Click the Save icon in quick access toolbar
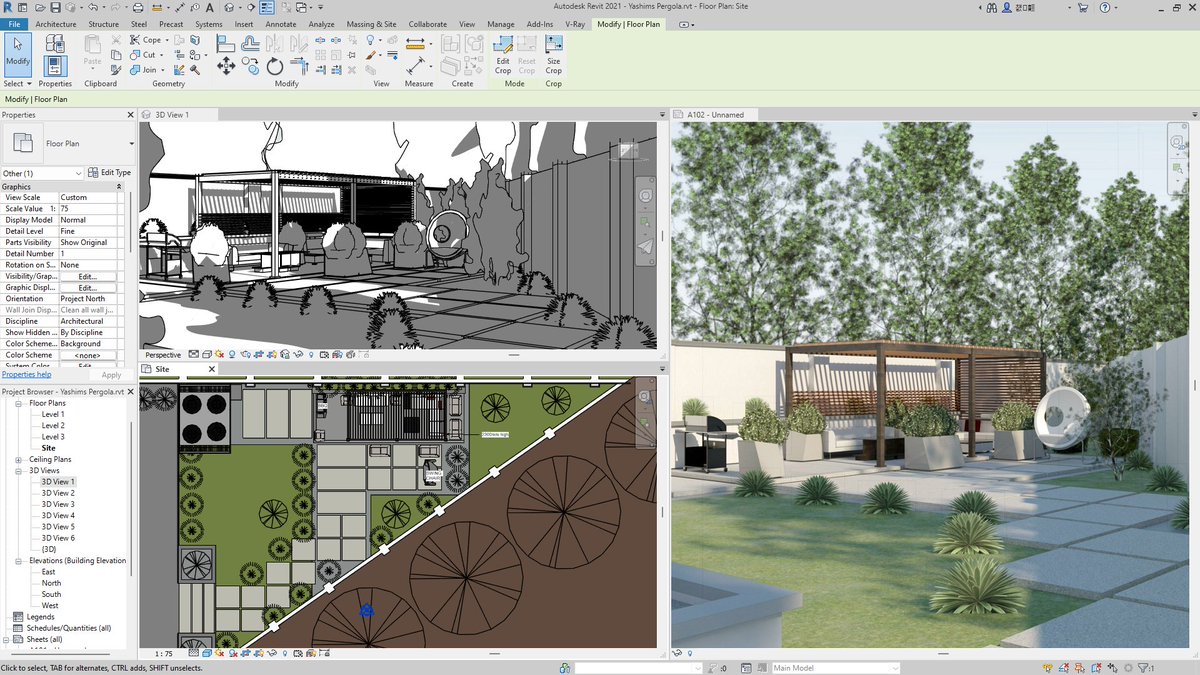This screenshot has width=1200, height=675. pos(55,8)
